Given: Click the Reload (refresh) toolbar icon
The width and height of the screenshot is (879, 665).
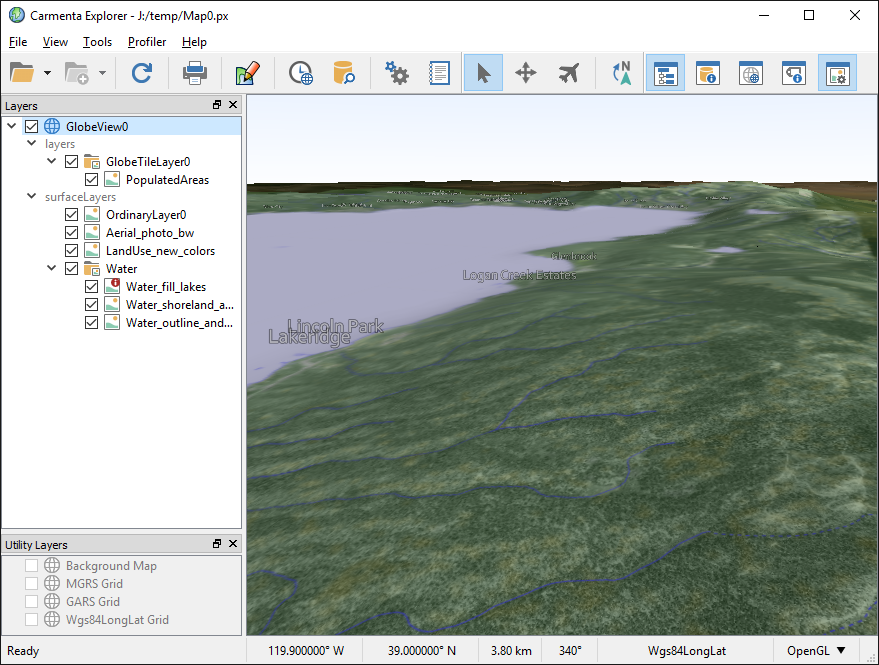Looking at the screenshot, I should (x=142, y=73).
